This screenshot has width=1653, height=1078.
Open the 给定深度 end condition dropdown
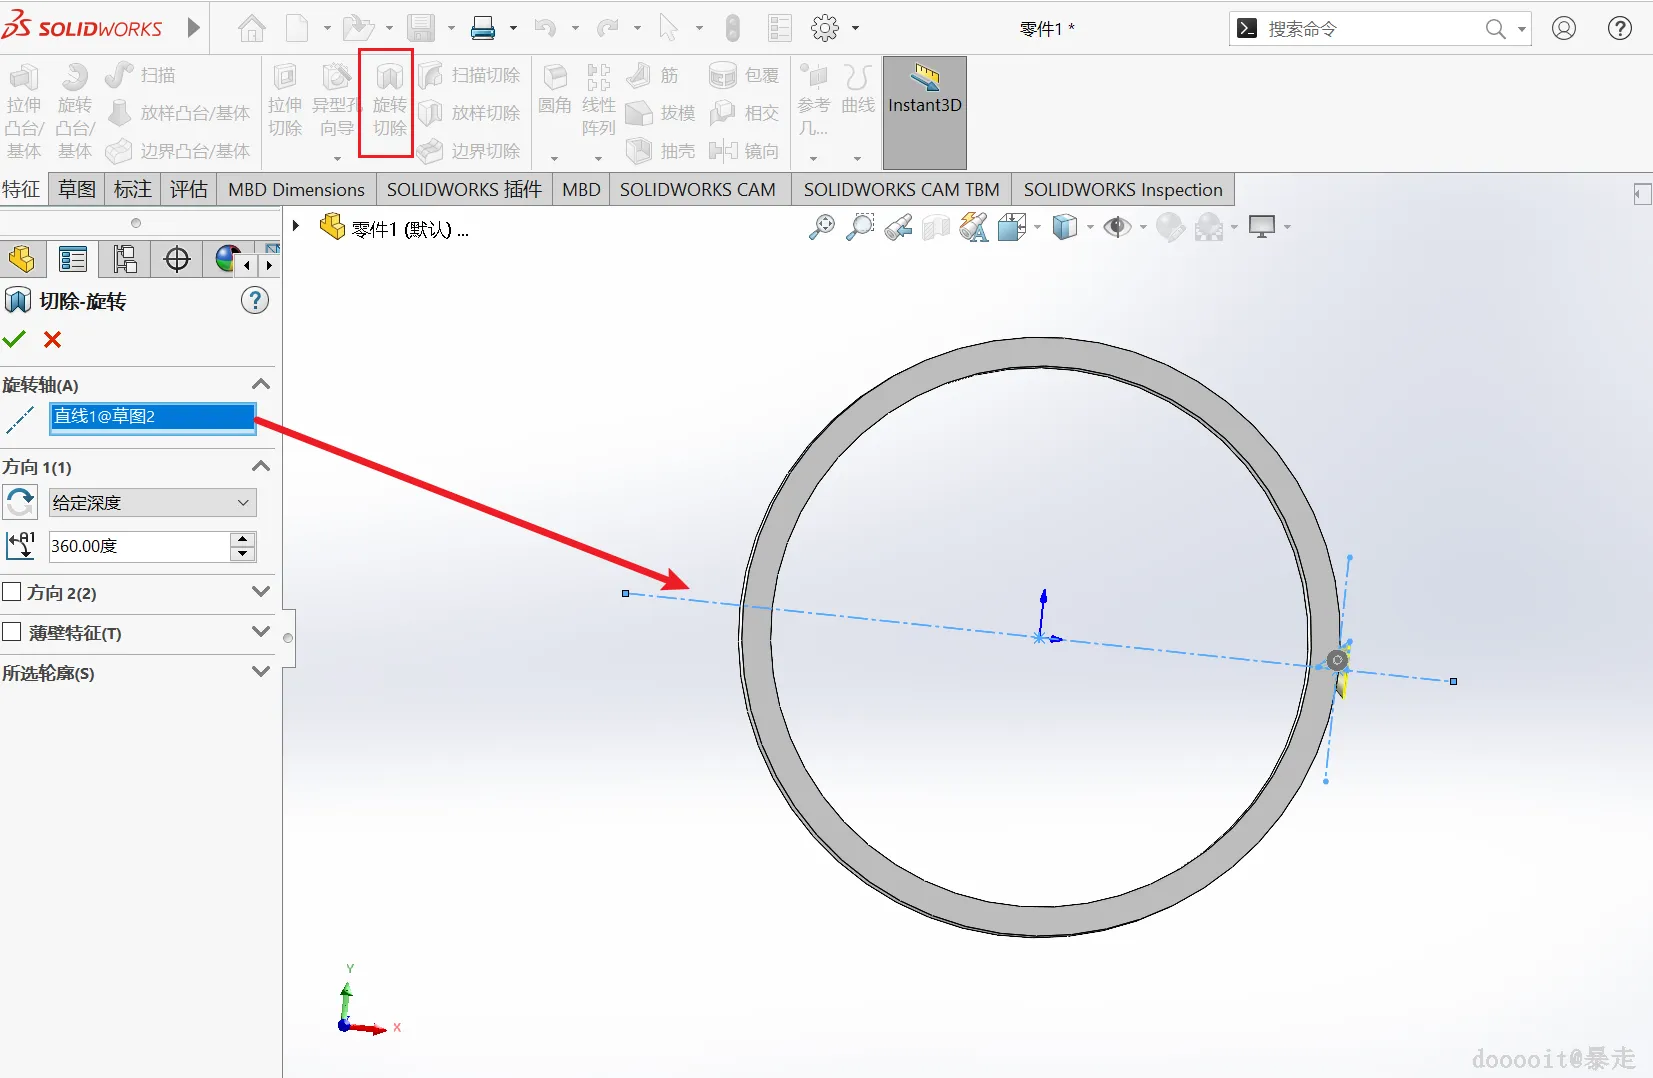[153, 503]
